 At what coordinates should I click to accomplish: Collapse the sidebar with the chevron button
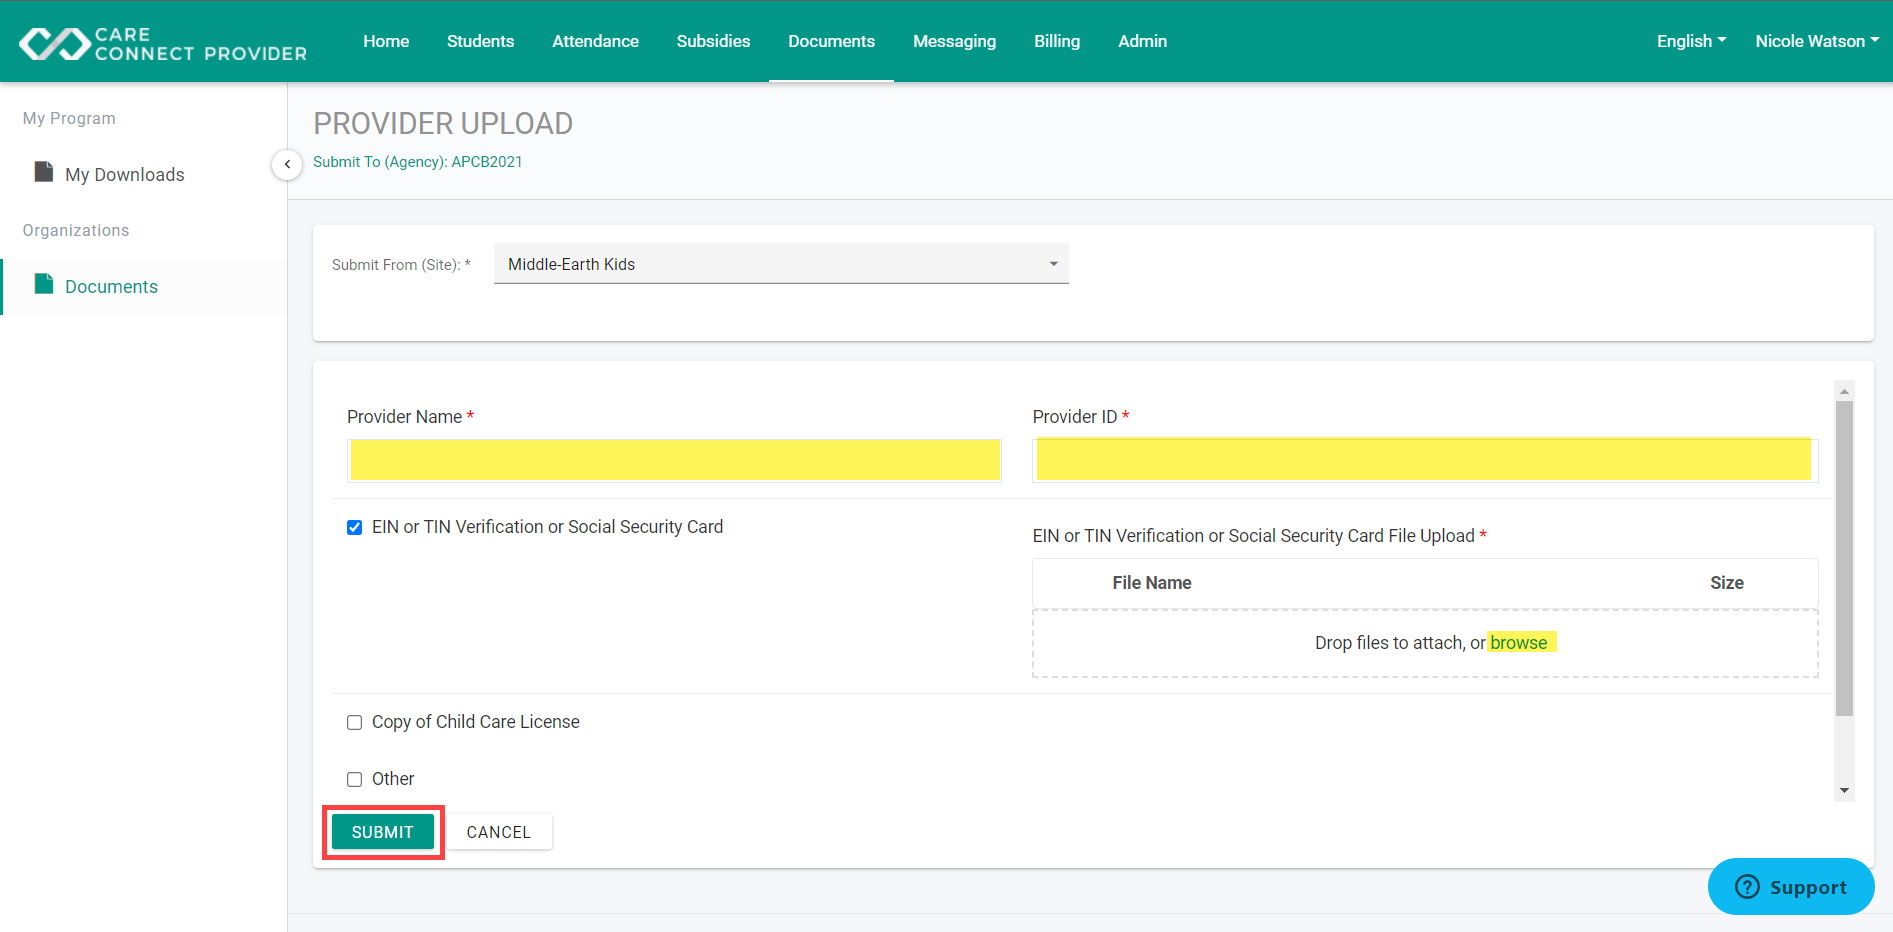(287, 164)
